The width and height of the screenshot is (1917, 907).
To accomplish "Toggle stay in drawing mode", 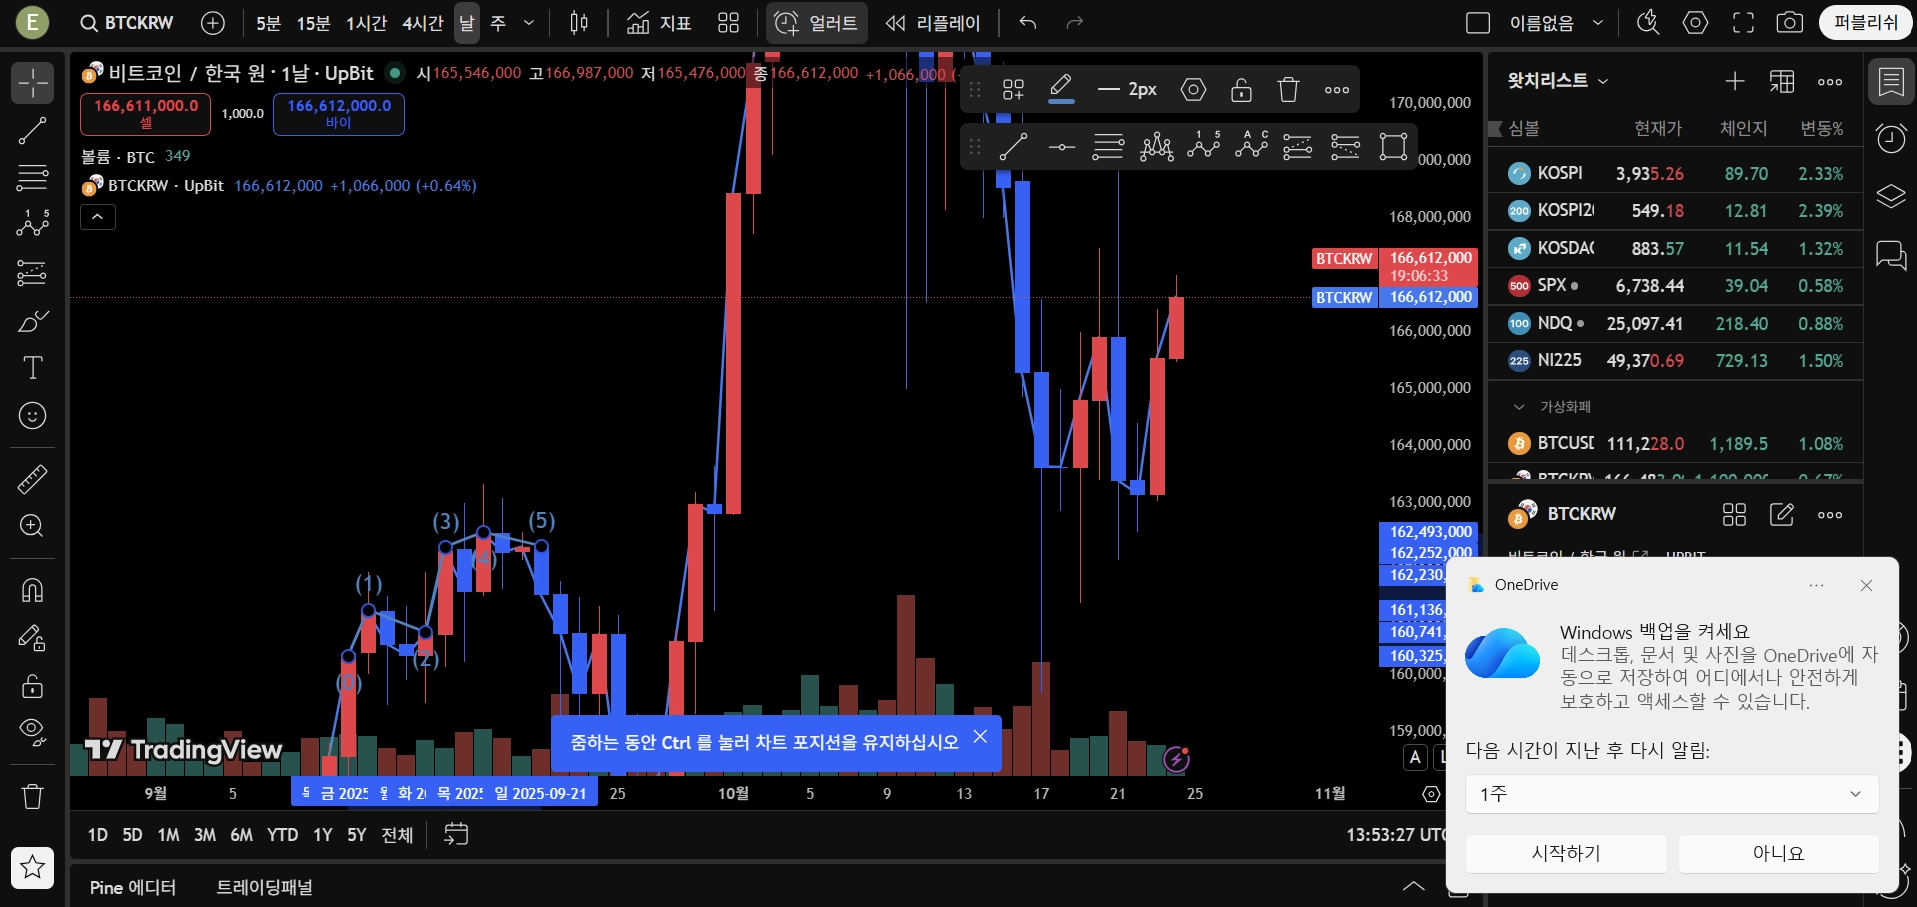I will (x=32, y=638).
